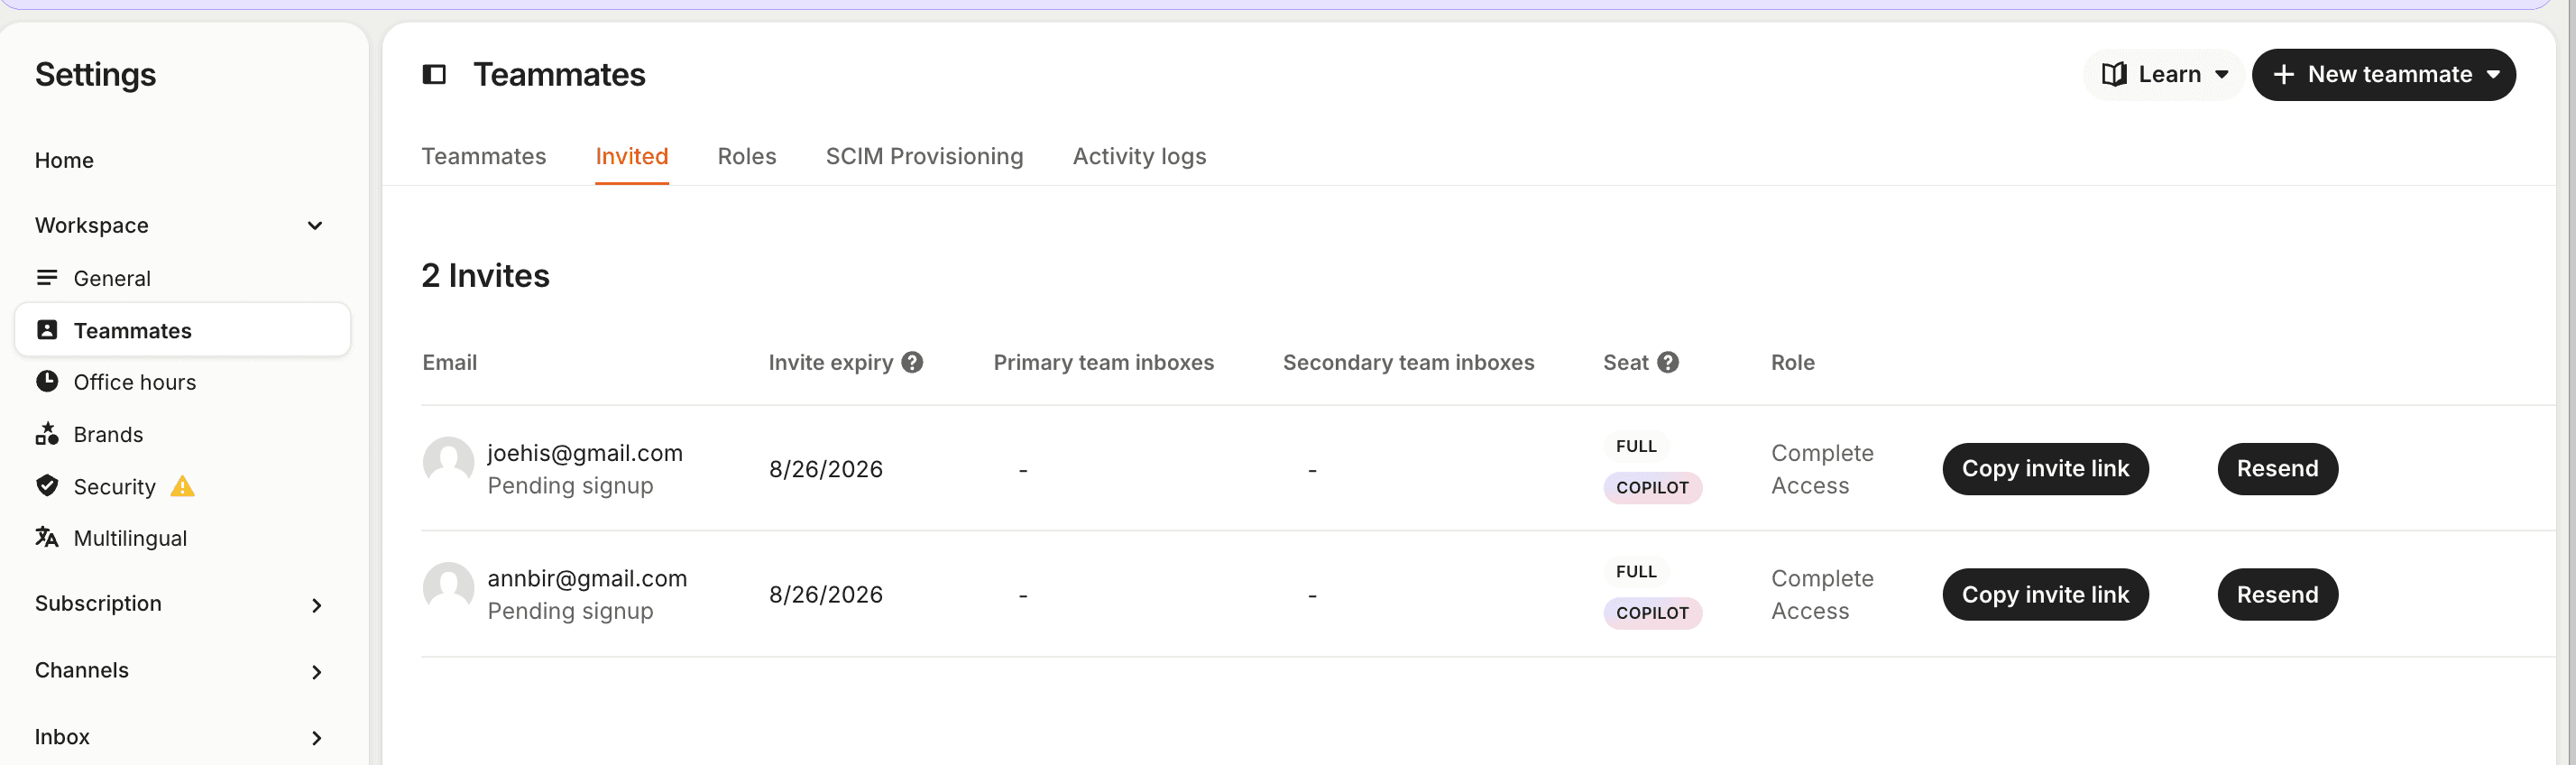Expand the Inbox section chevron
This screenshot has width=2576, height=765.
316,738
